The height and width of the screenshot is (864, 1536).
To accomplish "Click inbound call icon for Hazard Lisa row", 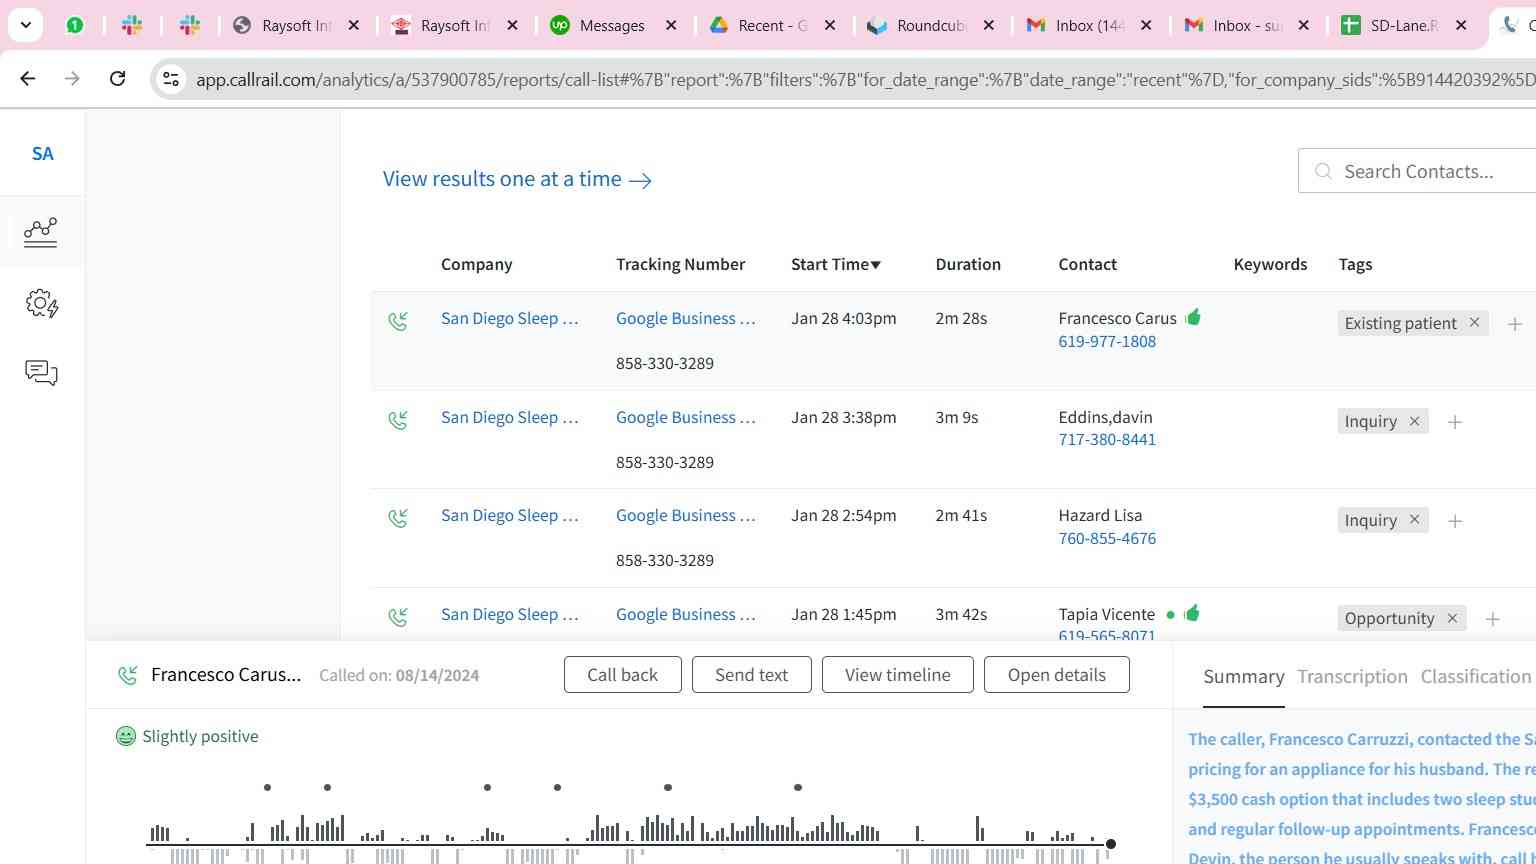I will 398,518.
